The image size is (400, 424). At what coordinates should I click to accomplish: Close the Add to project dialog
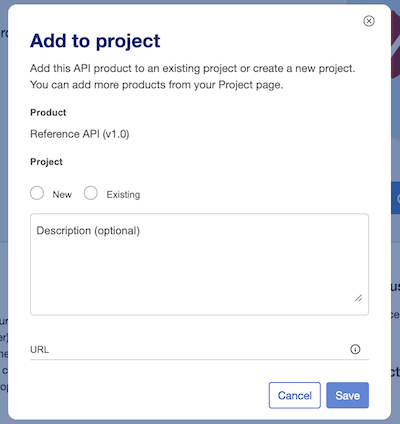click(x=369, y=21)
